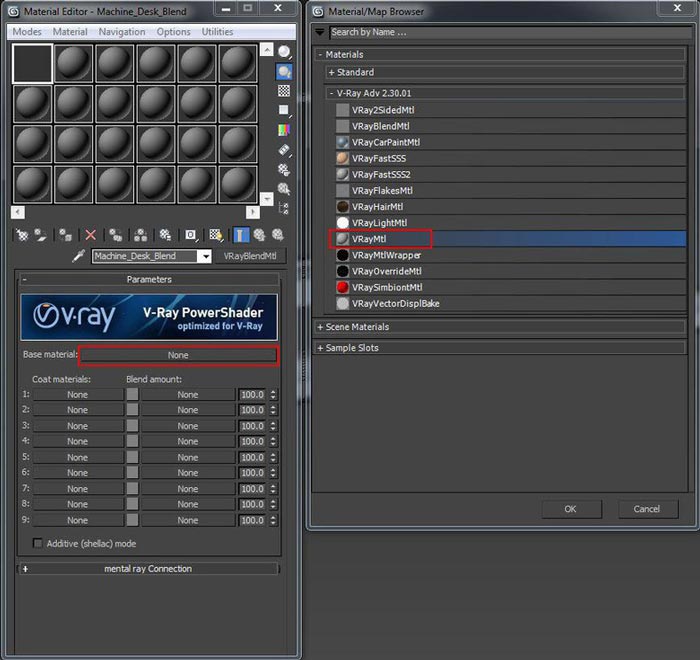Select VRayBlendMtl in the browser list
Screen dimensions: 700x660
click(x=511, y=126)
